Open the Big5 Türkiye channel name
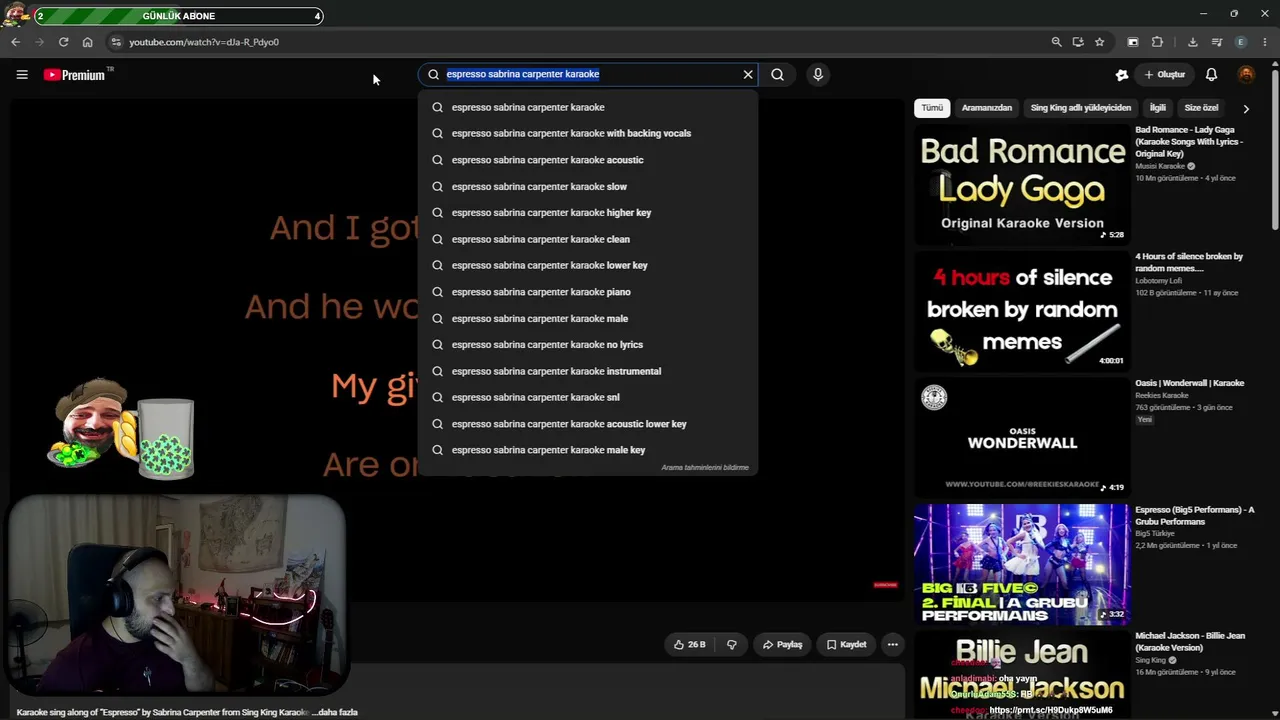Image resolution: width=1280 pixels, height=720 pixels. point(1155,534)
